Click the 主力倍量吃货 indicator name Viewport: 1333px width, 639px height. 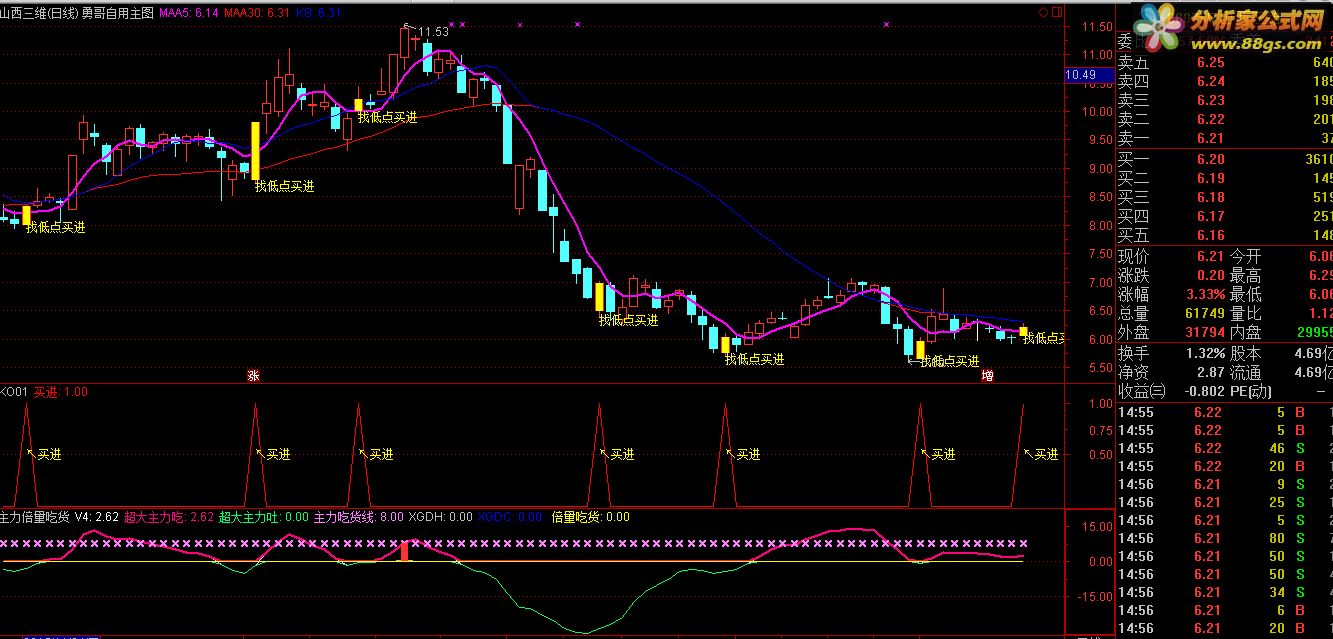(35, 517)
